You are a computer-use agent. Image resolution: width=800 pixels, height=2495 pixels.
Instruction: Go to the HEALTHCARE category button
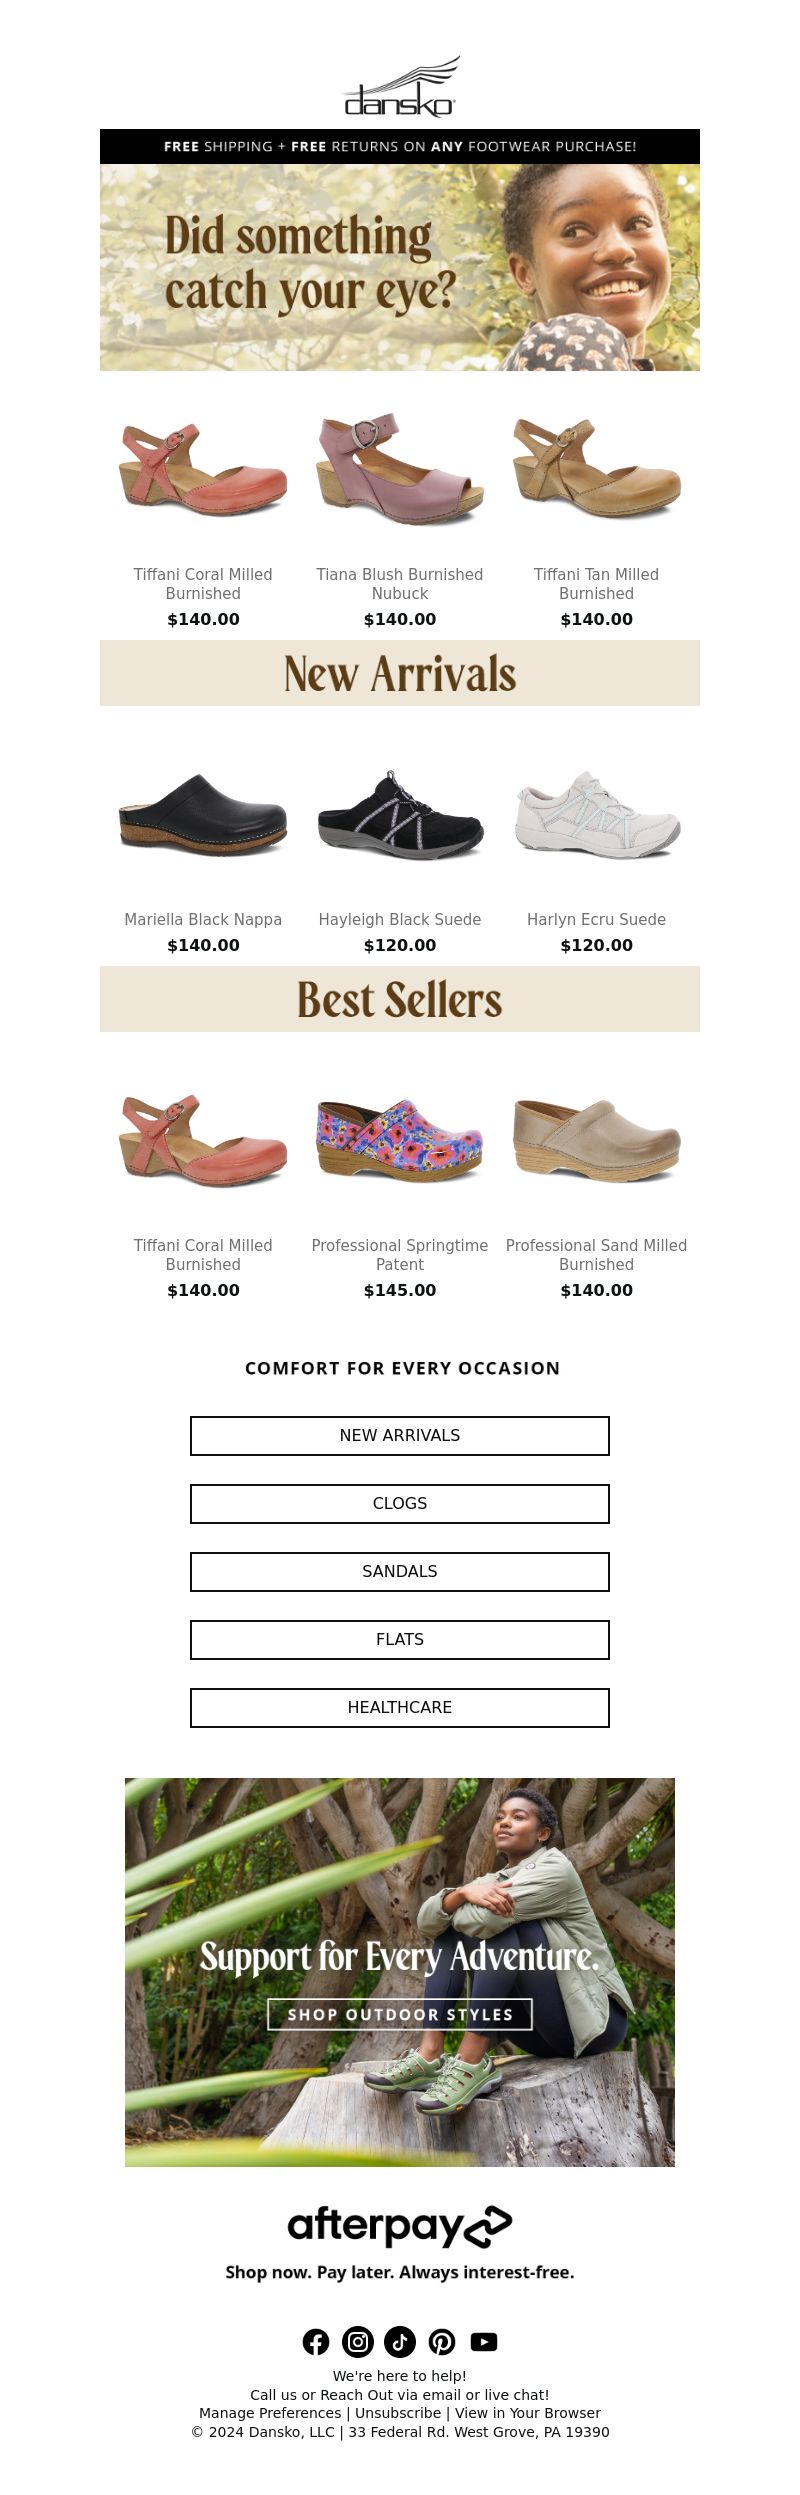click(x=400, y=1707)
